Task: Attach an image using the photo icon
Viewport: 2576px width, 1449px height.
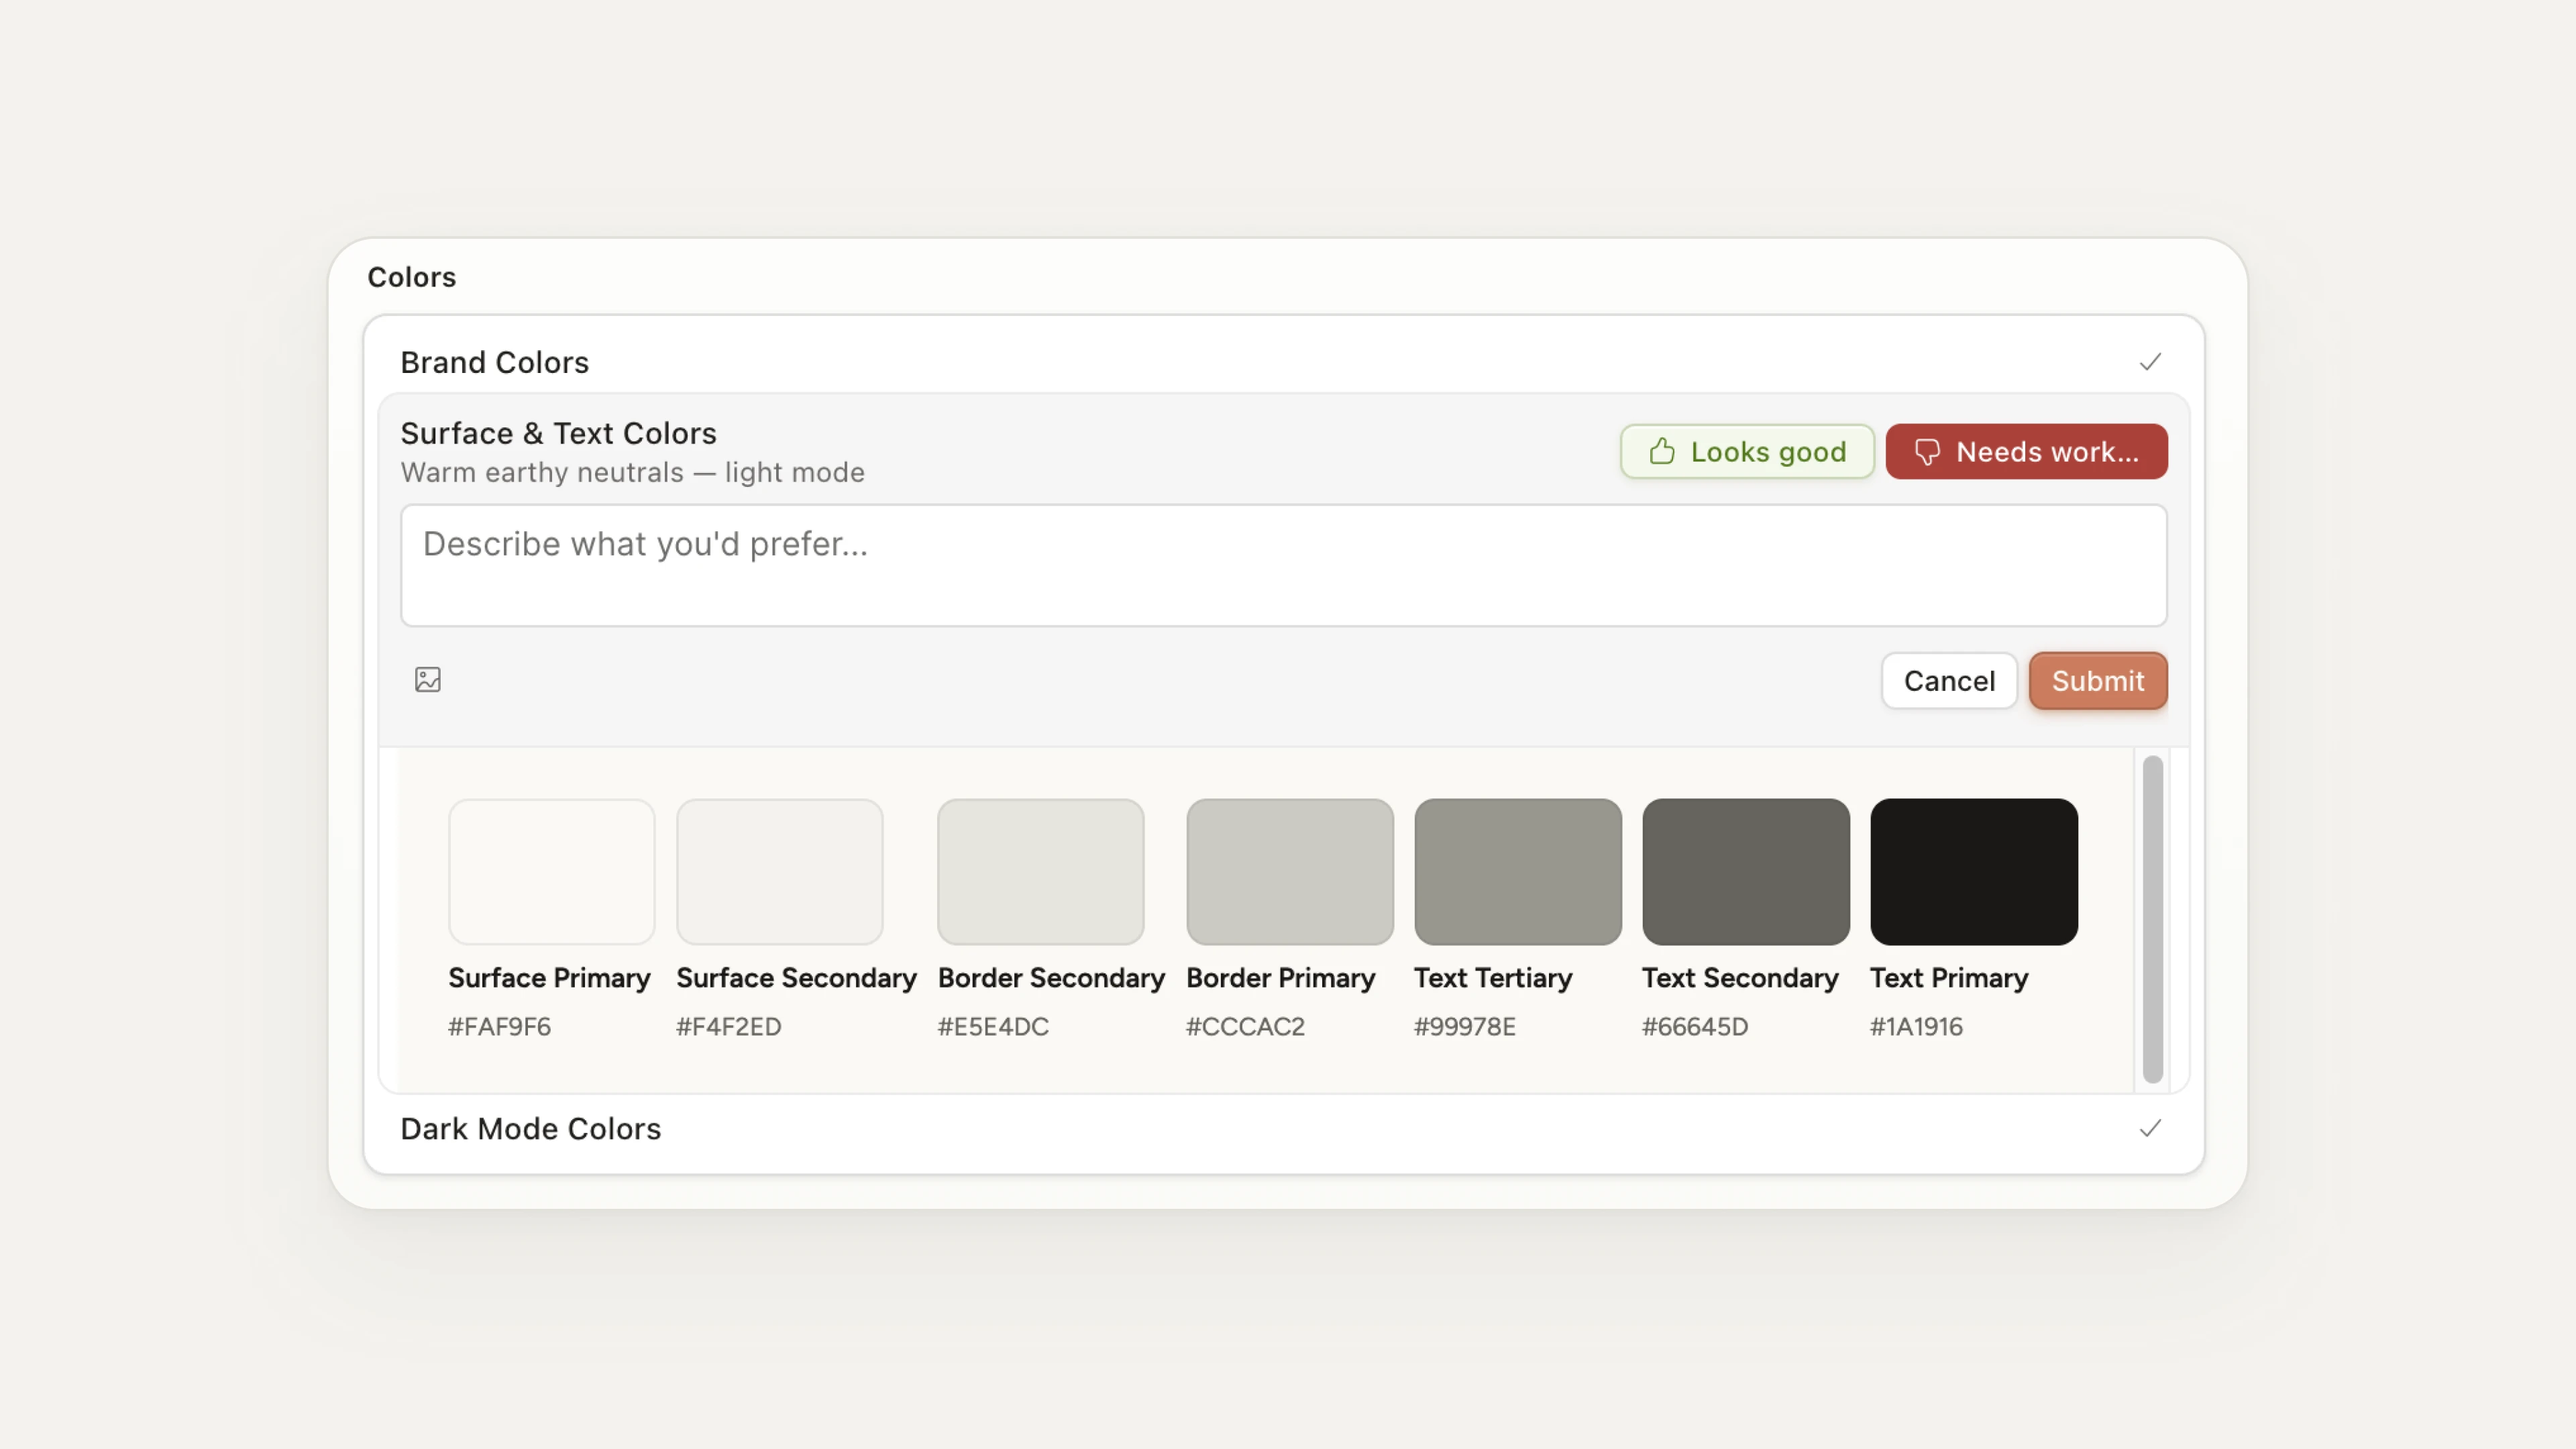Action: coord(428,681)
